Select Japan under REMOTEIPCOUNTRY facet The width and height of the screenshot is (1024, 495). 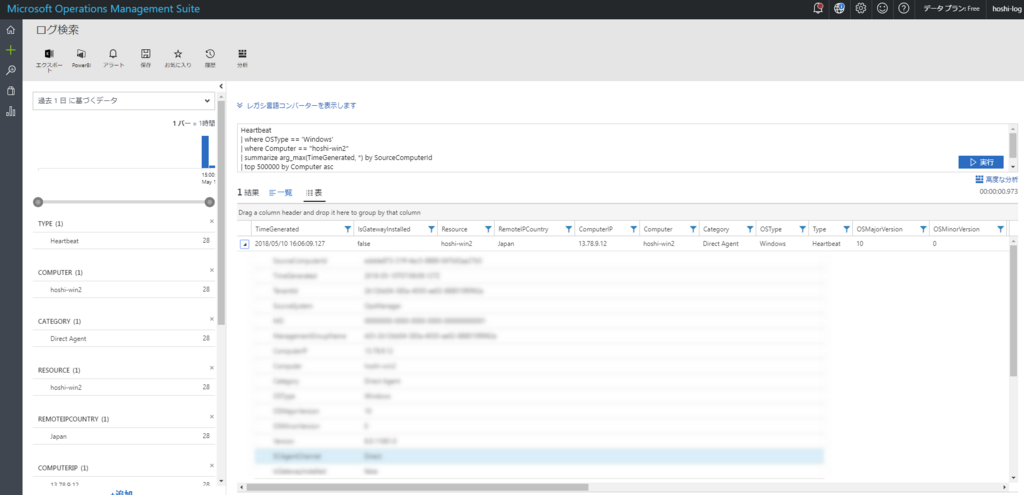[x=59, y=436]
